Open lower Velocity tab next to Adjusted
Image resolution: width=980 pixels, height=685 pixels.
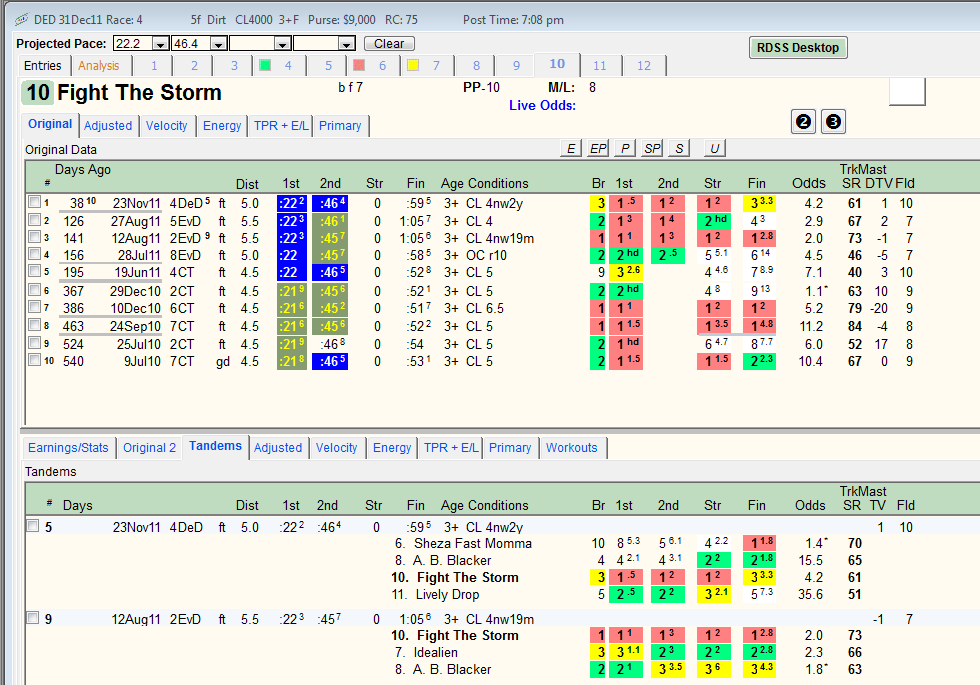click(336, 448)
